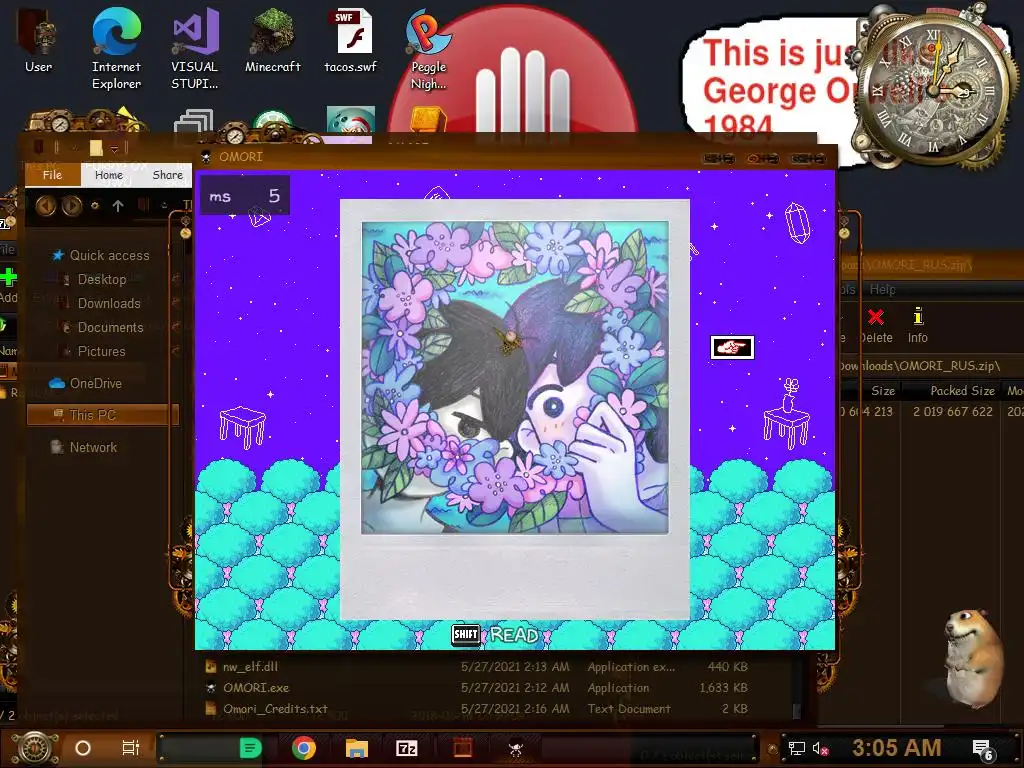The image size is (1024, 768).
Task: Open the steampunk Start button
Action: coord(35,748)
